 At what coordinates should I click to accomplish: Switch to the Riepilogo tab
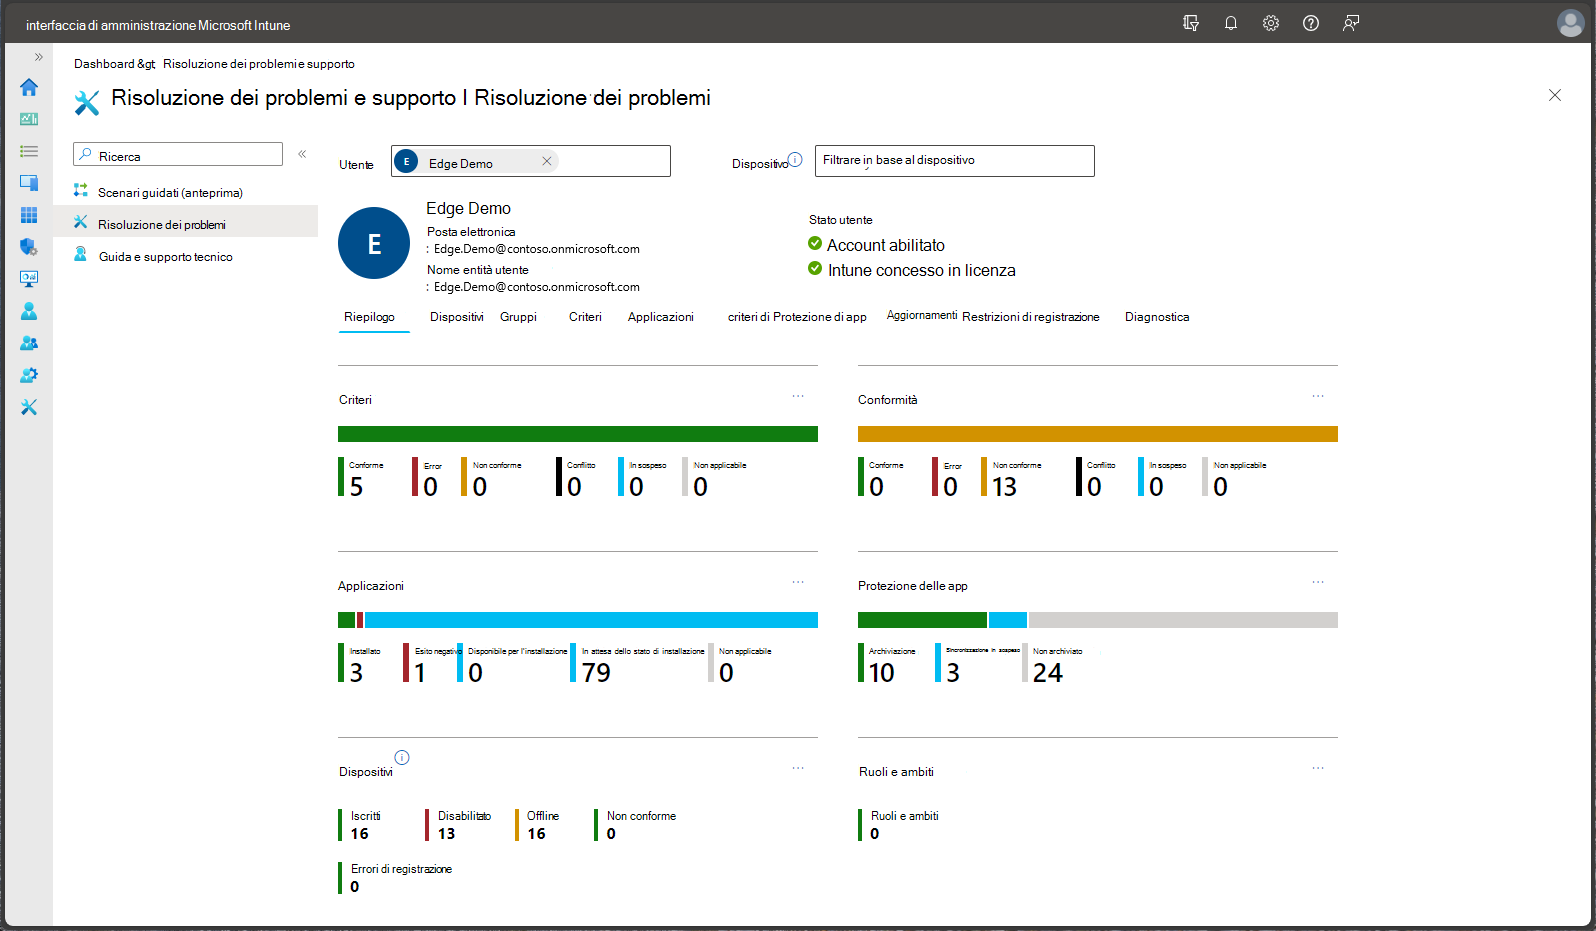(370, 317)
